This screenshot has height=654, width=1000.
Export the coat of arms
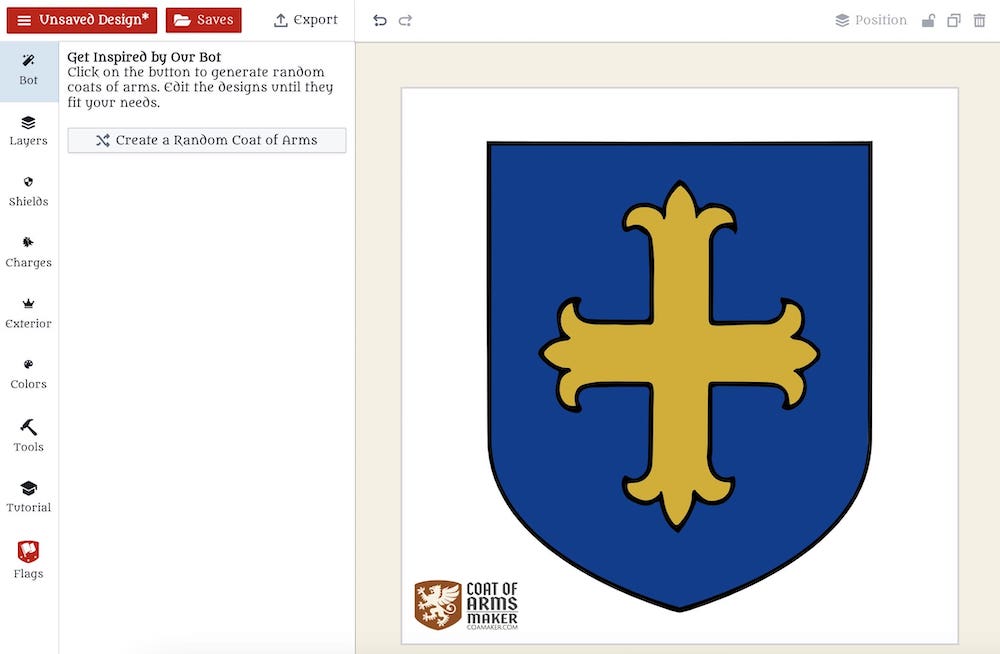point(306,19)
